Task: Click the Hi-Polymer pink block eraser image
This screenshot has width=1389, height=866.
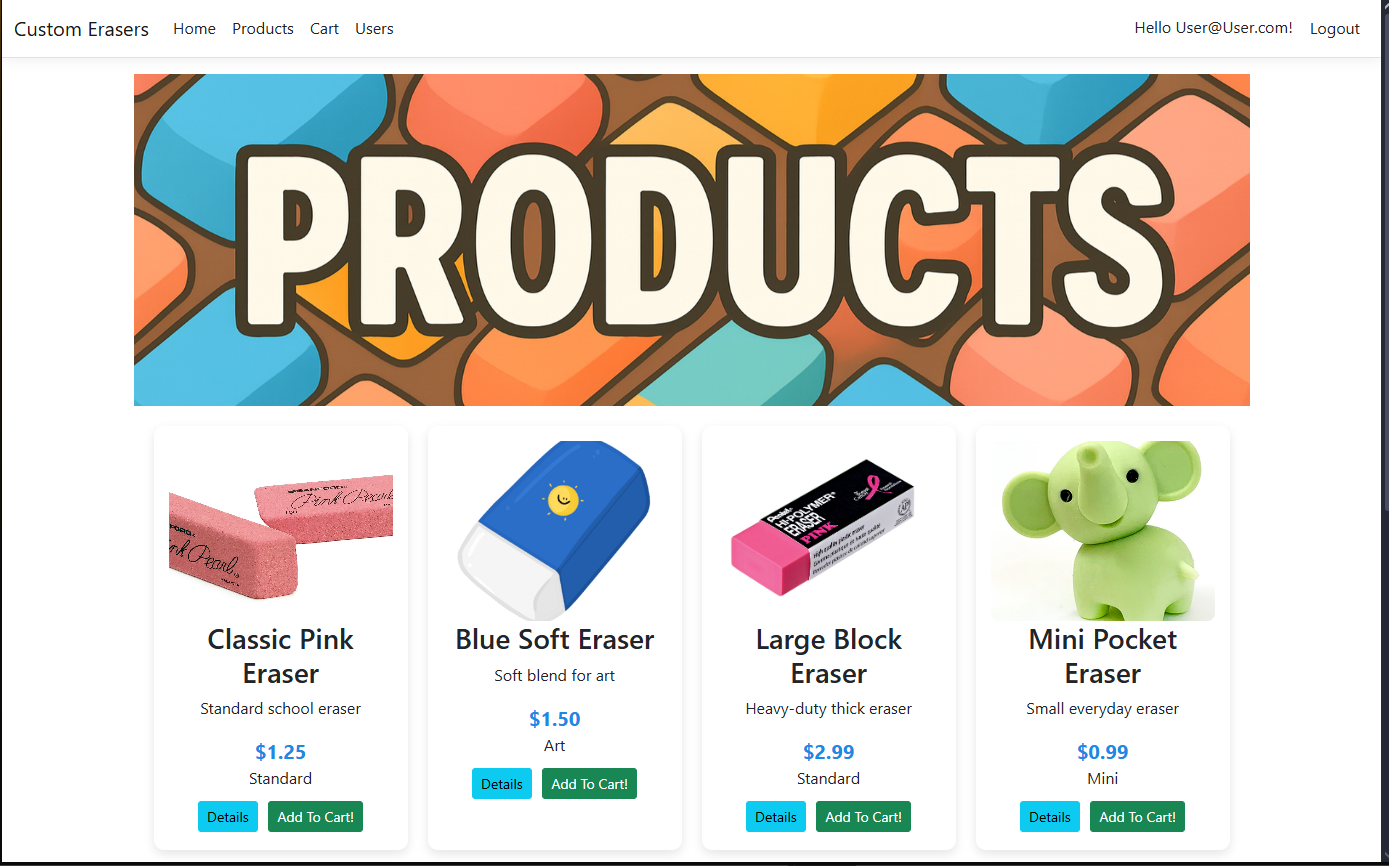Action: 829,531
